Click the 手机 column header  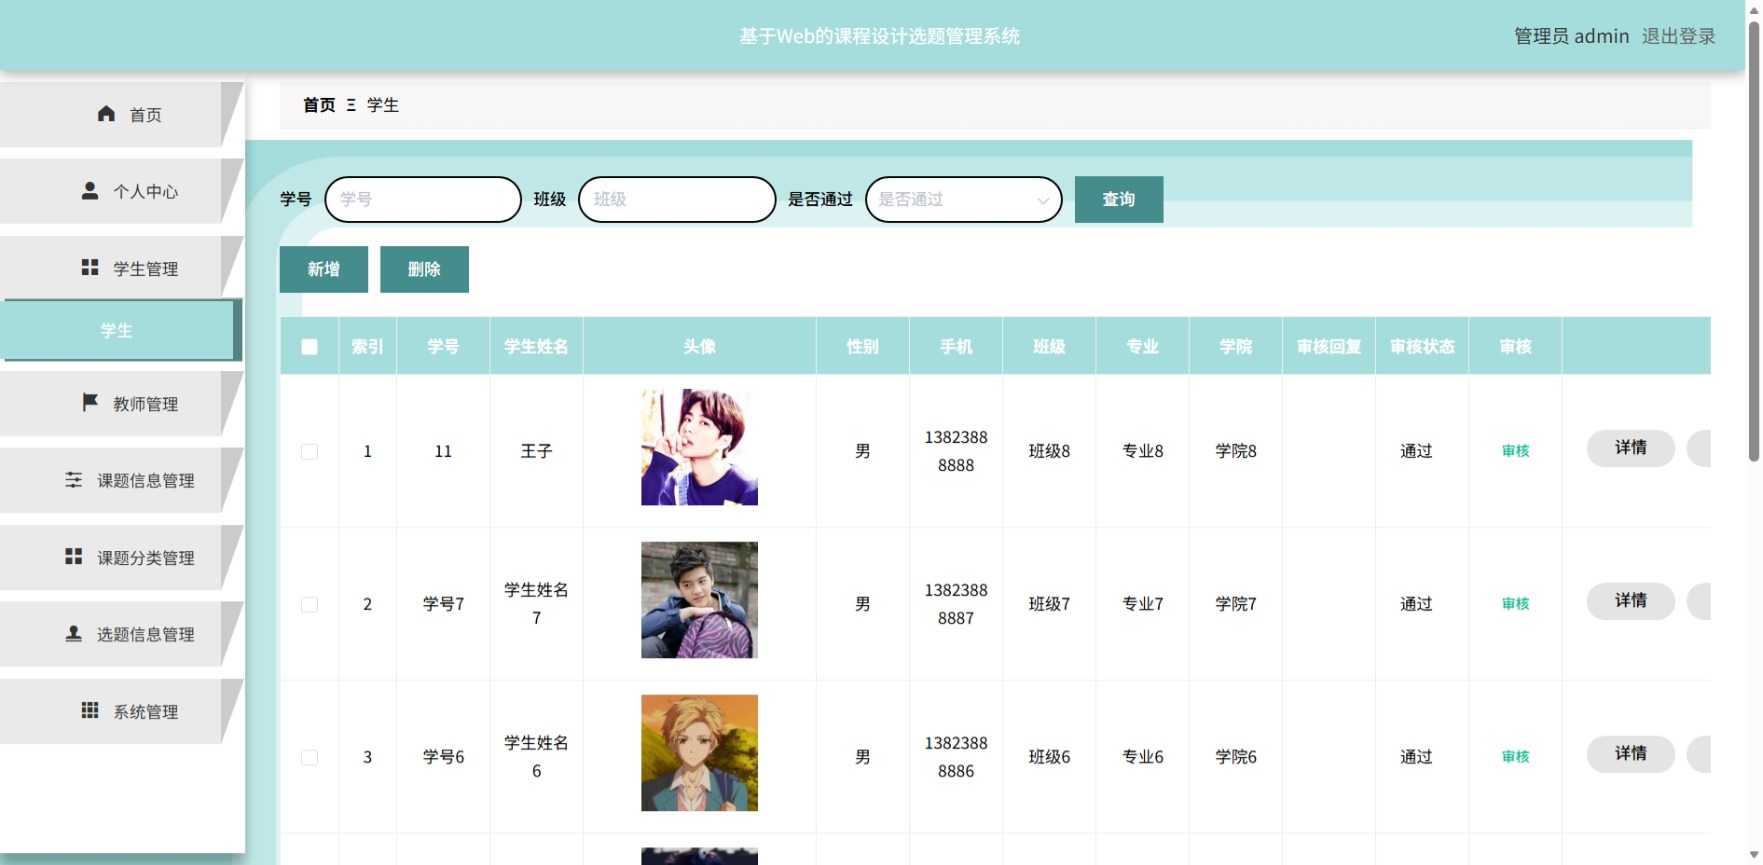coord(956,346)
